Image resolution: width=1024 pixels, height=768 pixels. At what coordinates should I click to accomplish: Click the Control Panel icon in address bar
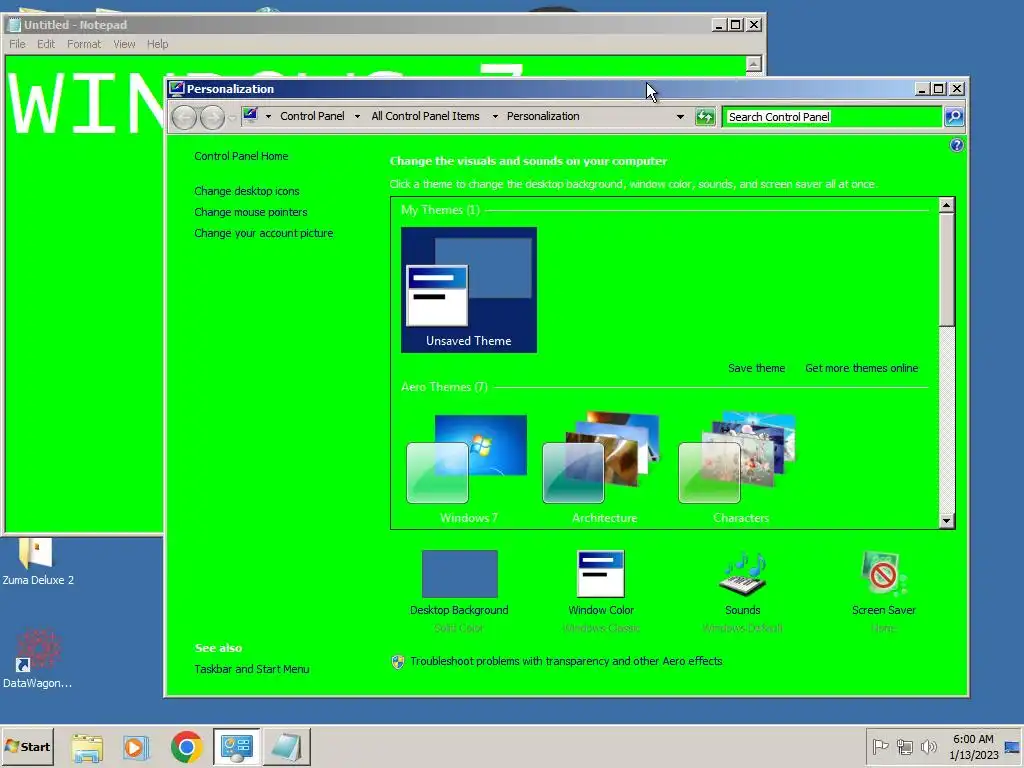pyautogui.click(x=250, y=116)
